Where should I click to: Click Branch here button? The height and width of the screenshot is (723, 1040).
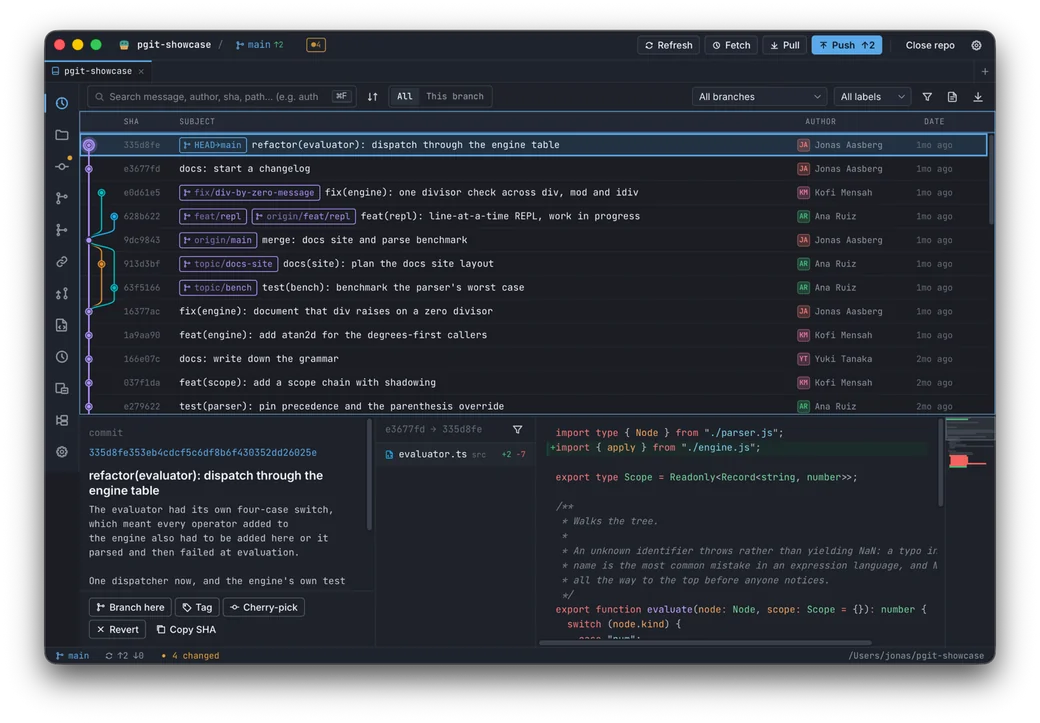coord(130,607)
